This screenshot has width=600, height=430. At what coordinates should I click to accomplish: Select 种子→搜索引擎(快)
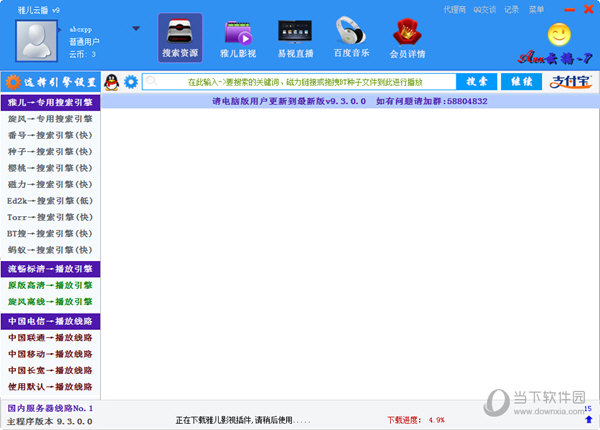(x=51, y=151)
